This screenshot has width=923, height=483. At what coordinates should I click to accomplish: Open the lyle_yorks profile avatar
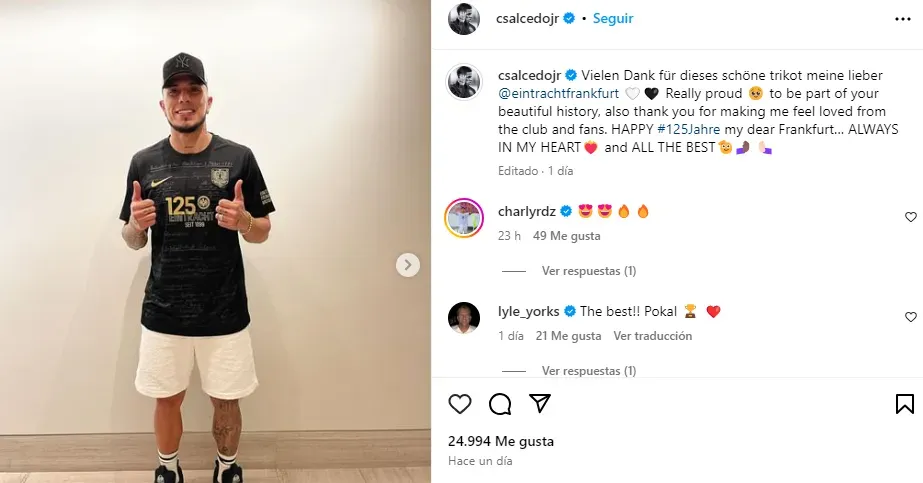[x=464, y=318]
